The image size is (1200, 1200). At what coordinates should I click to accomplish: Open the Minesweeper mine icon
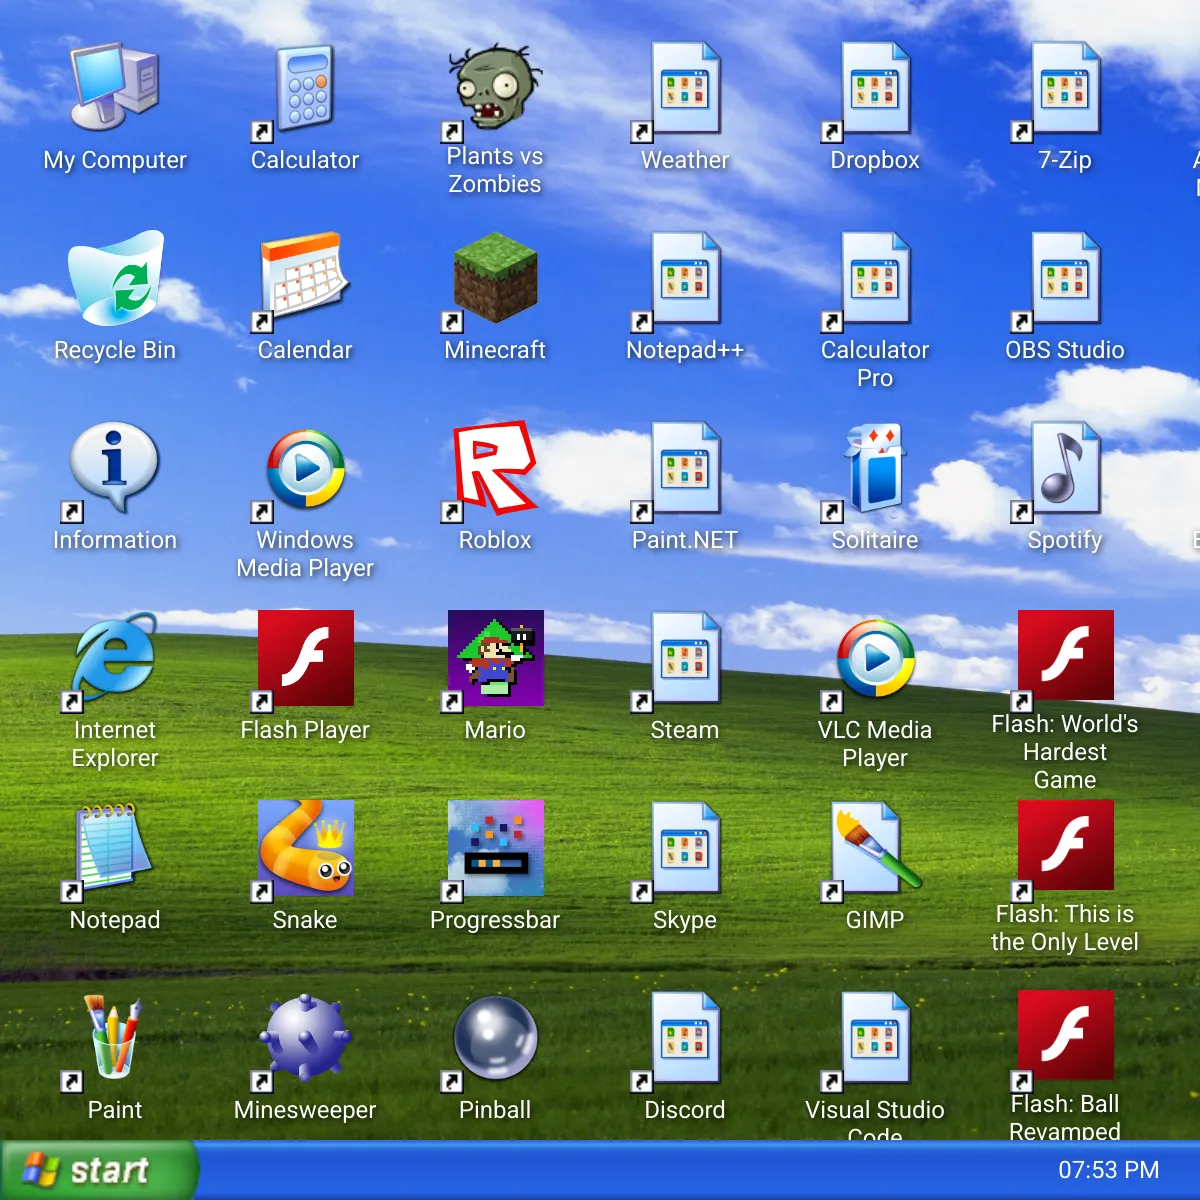pyautogui.click(x=305, y=1038)
